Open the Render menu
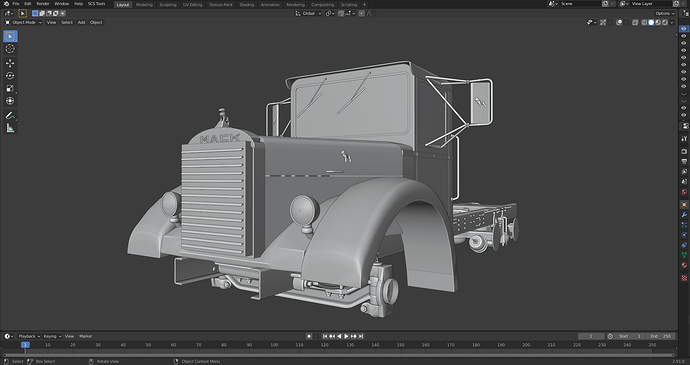 click(43, 4)
